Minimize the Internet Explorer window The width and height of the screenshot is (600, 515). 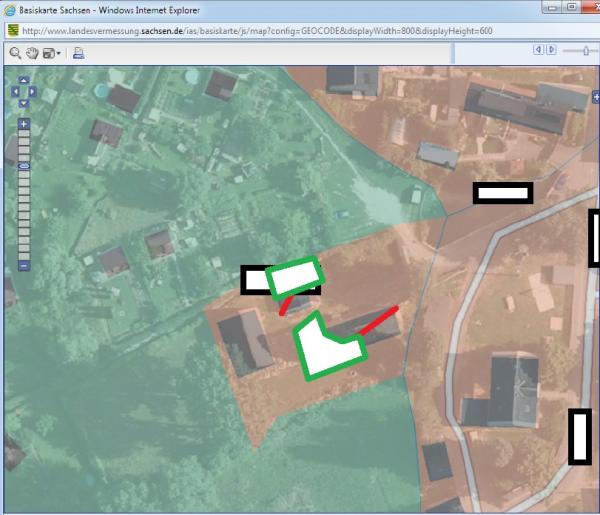click(552, 7)
